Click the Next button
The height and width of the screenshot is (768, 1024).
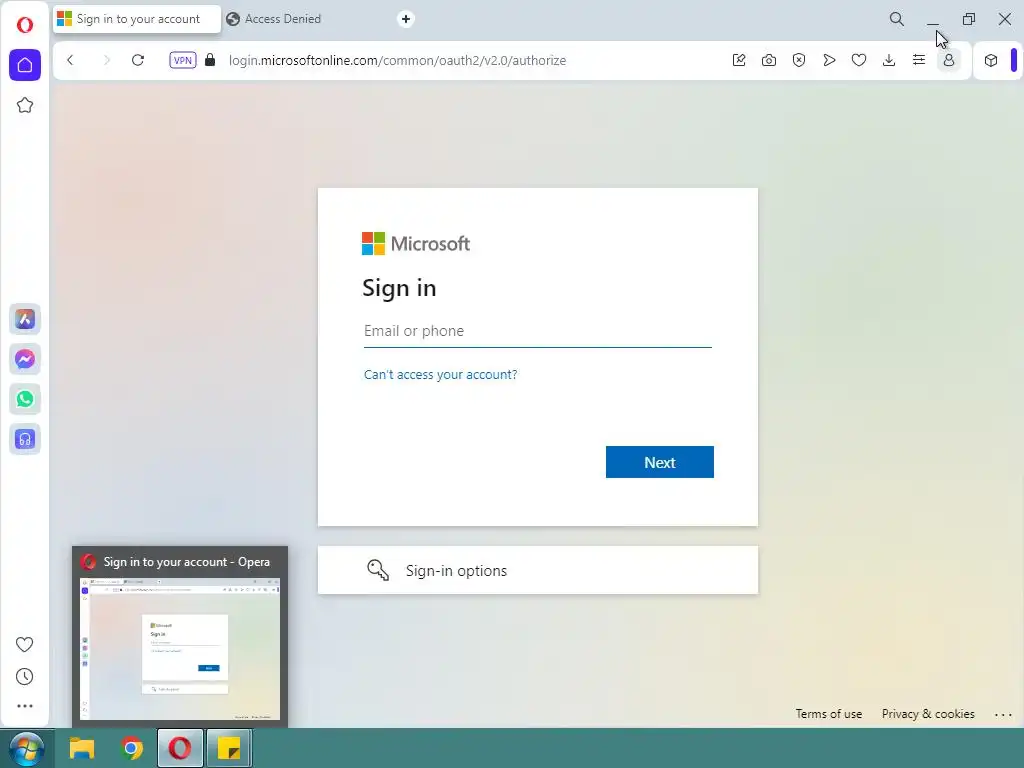[660, 462]
